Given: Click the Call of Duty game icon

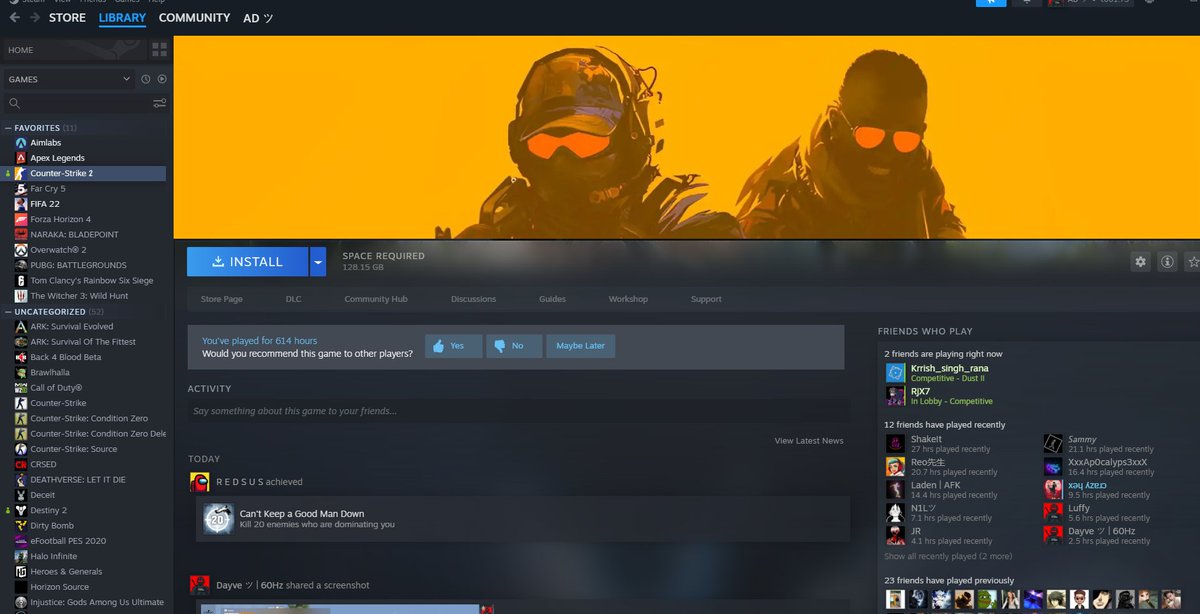Looking at the screenshot, I should tap(21, 388).
